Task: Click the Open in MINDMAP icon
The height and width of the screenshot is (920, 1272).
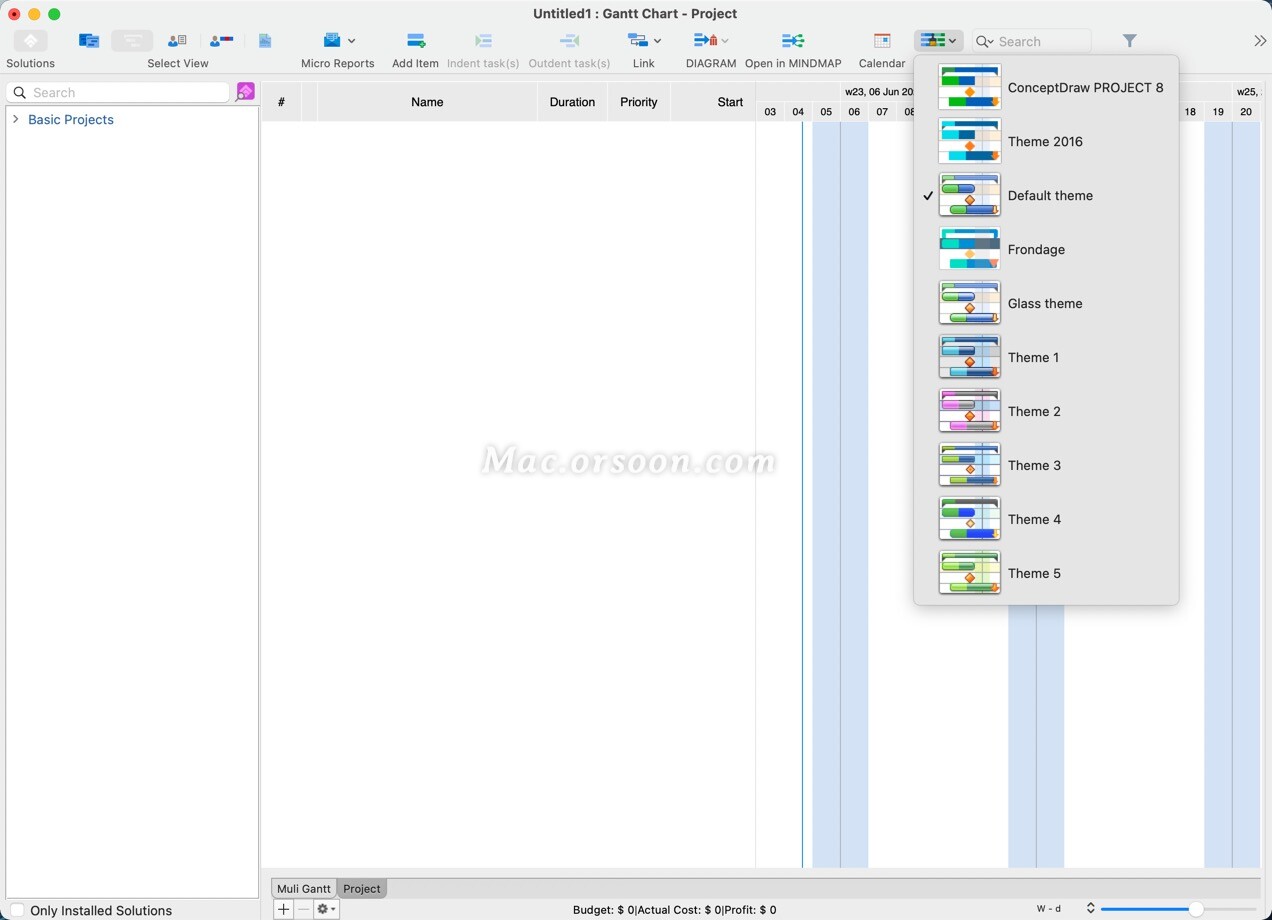Action: [793, 41]
